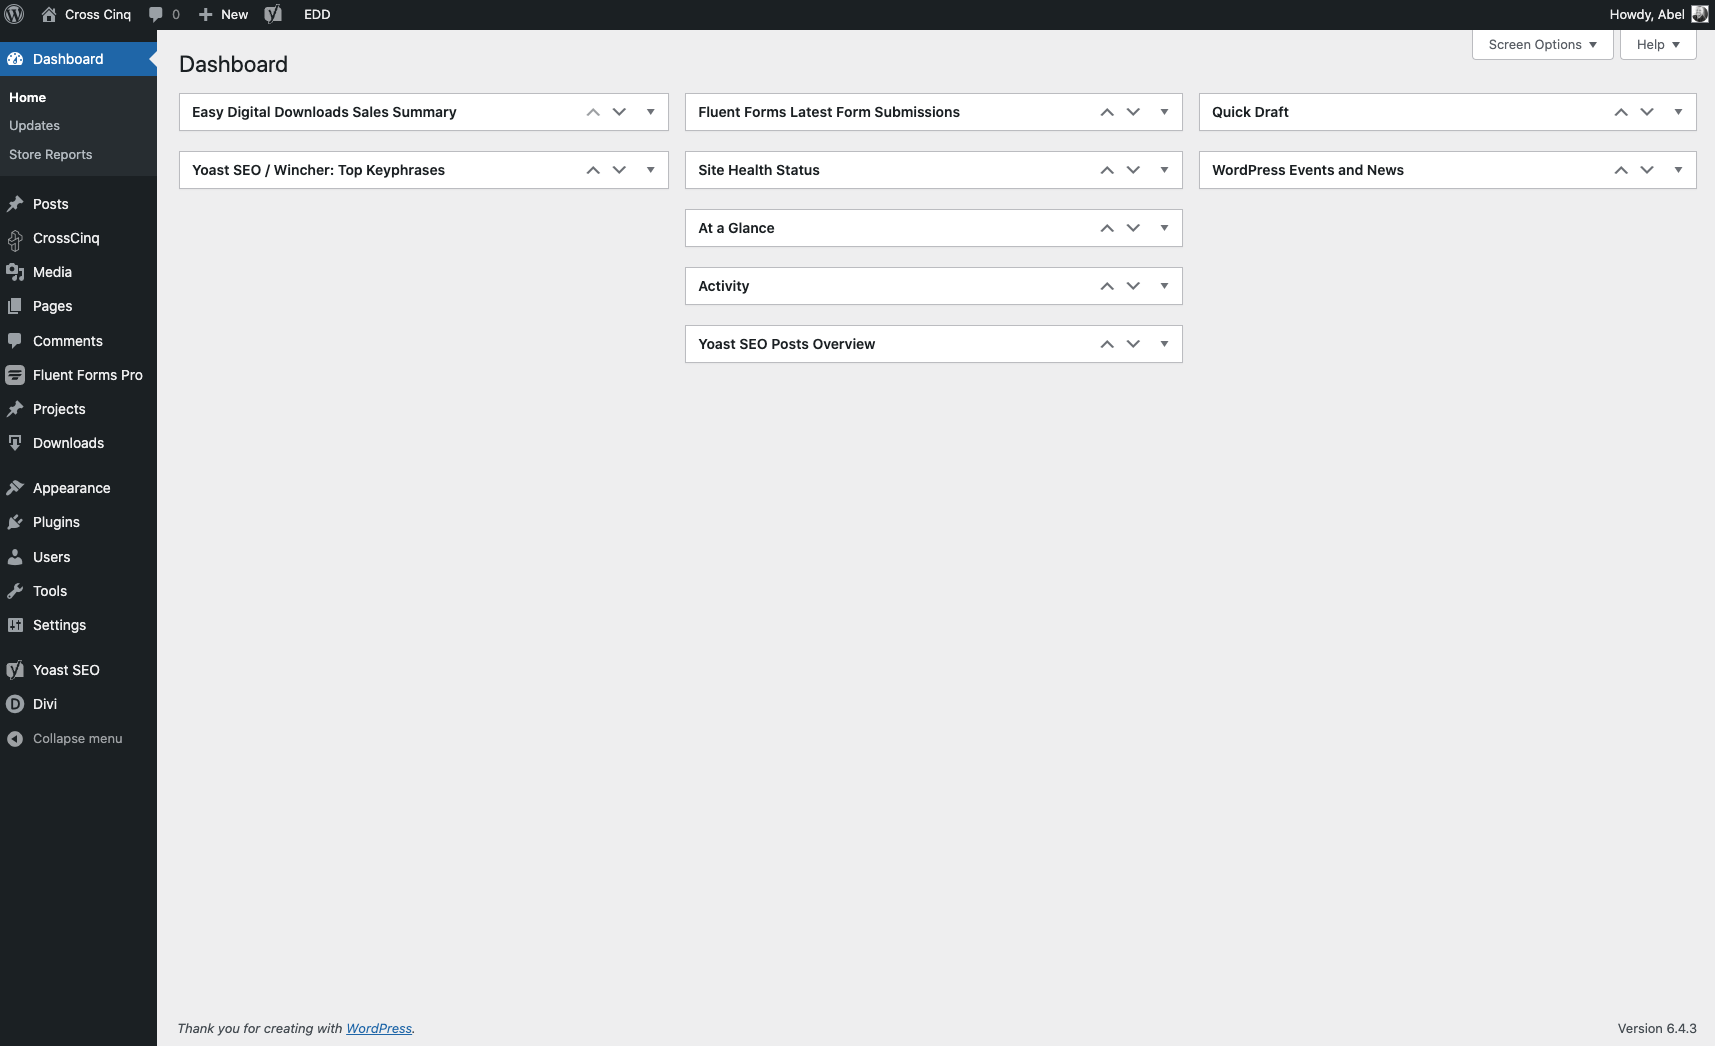Click the Divi circle icon
Screen dimensions: 1715x1046
15,704
